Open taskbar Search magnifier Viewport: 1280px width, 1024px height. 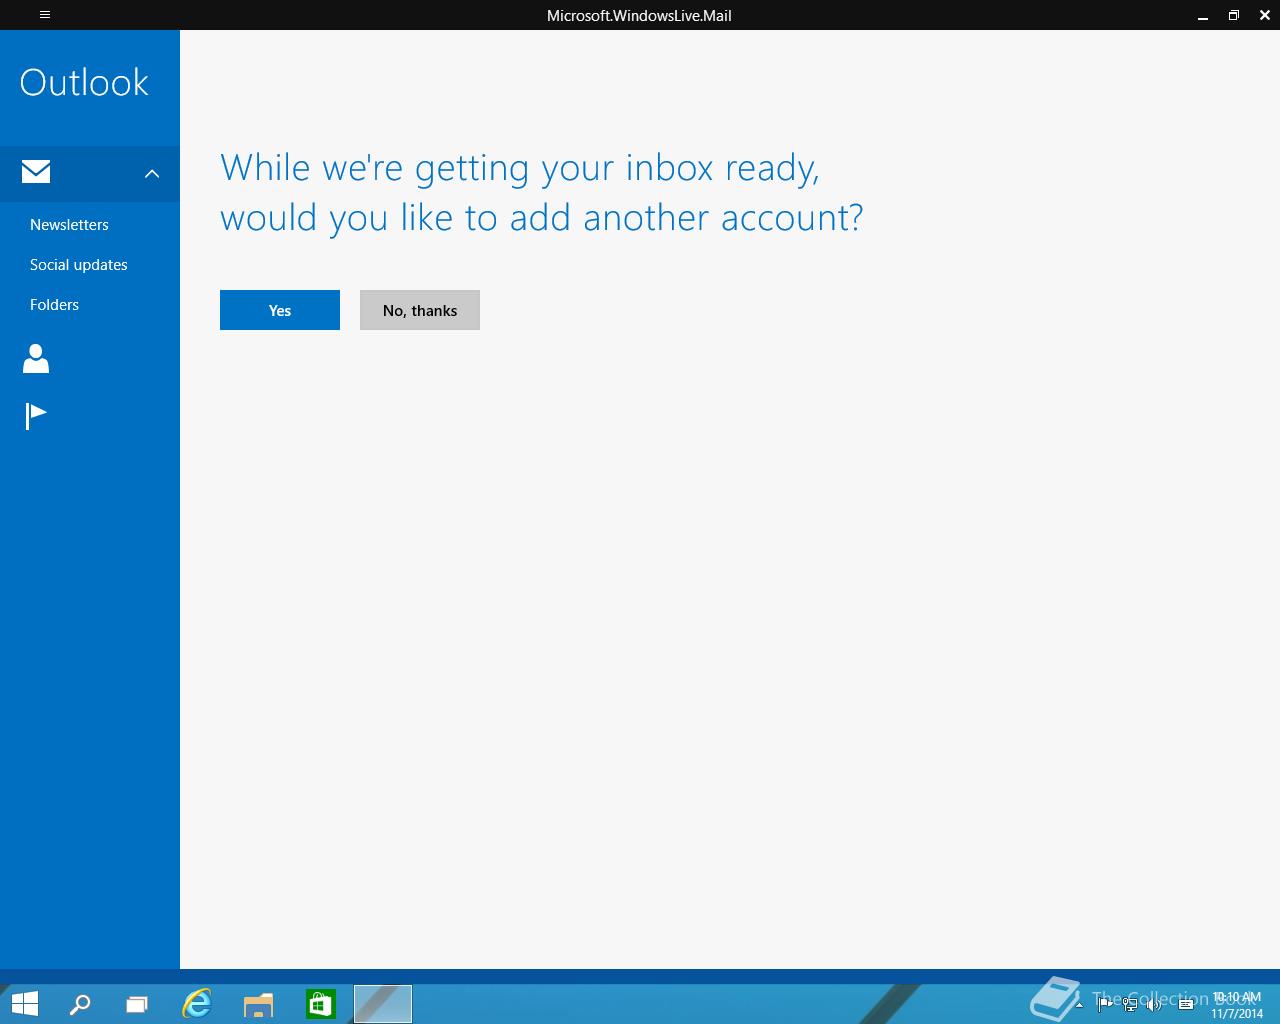pos(79,1004)
